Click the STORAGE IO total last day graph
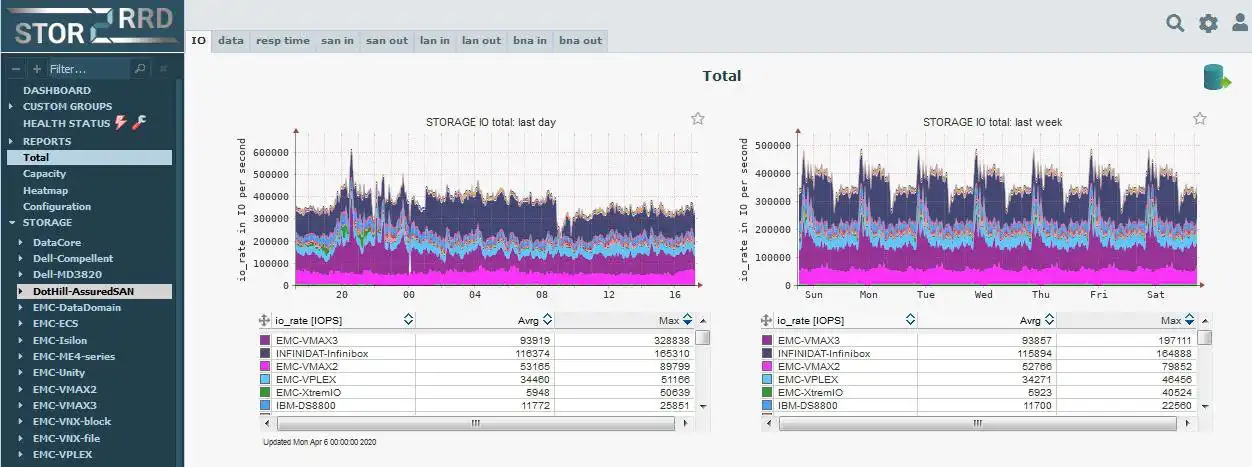Screen dimensions: 1252x467 (x=490, y=210)
